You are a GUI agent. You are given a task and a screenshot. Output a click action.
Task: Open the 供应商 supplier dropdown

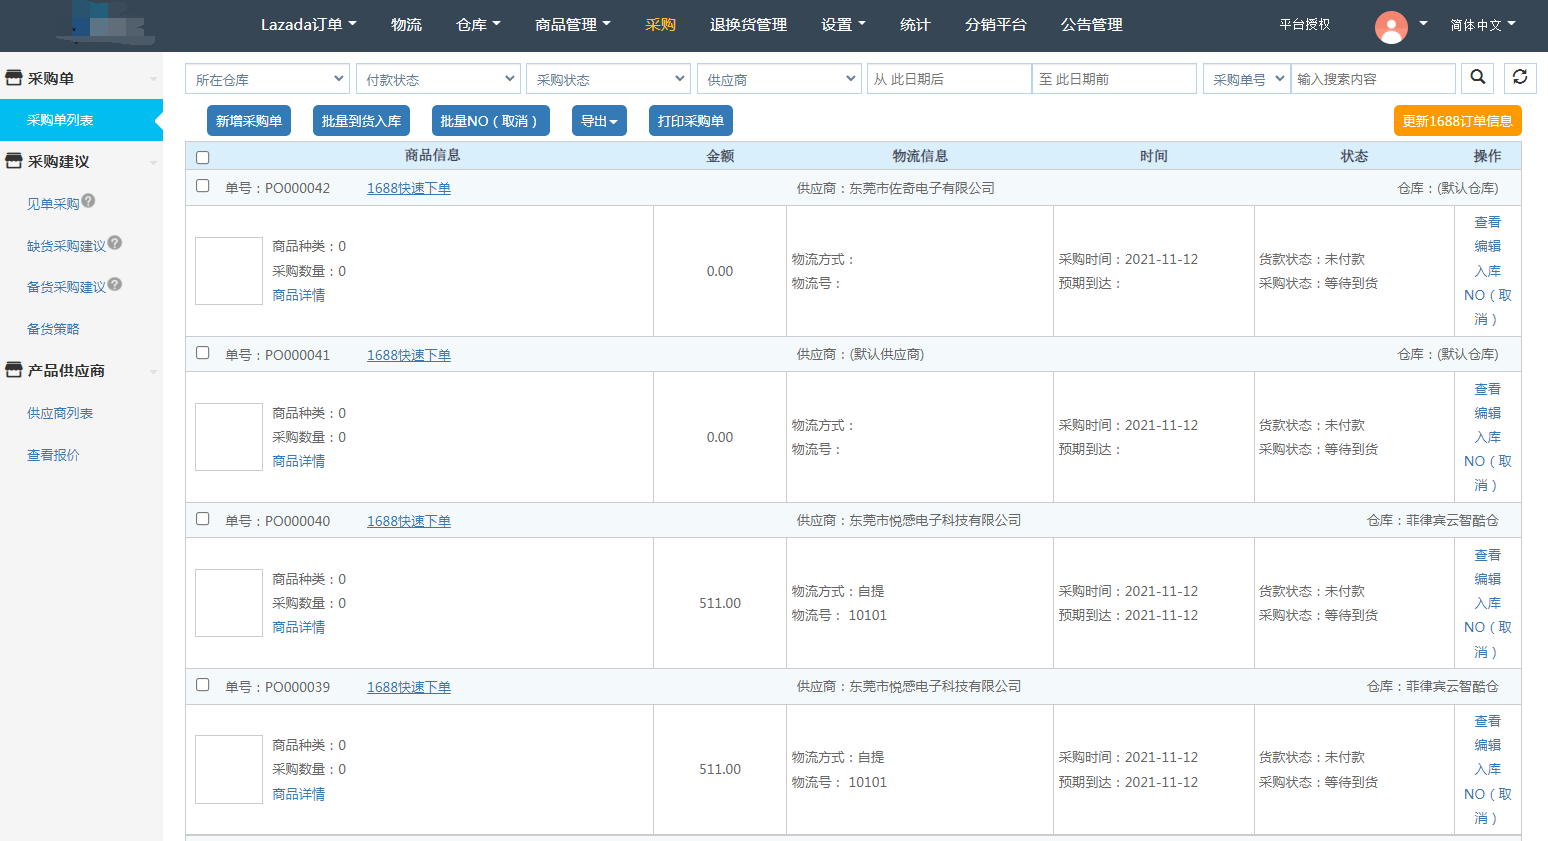(779, 79)
